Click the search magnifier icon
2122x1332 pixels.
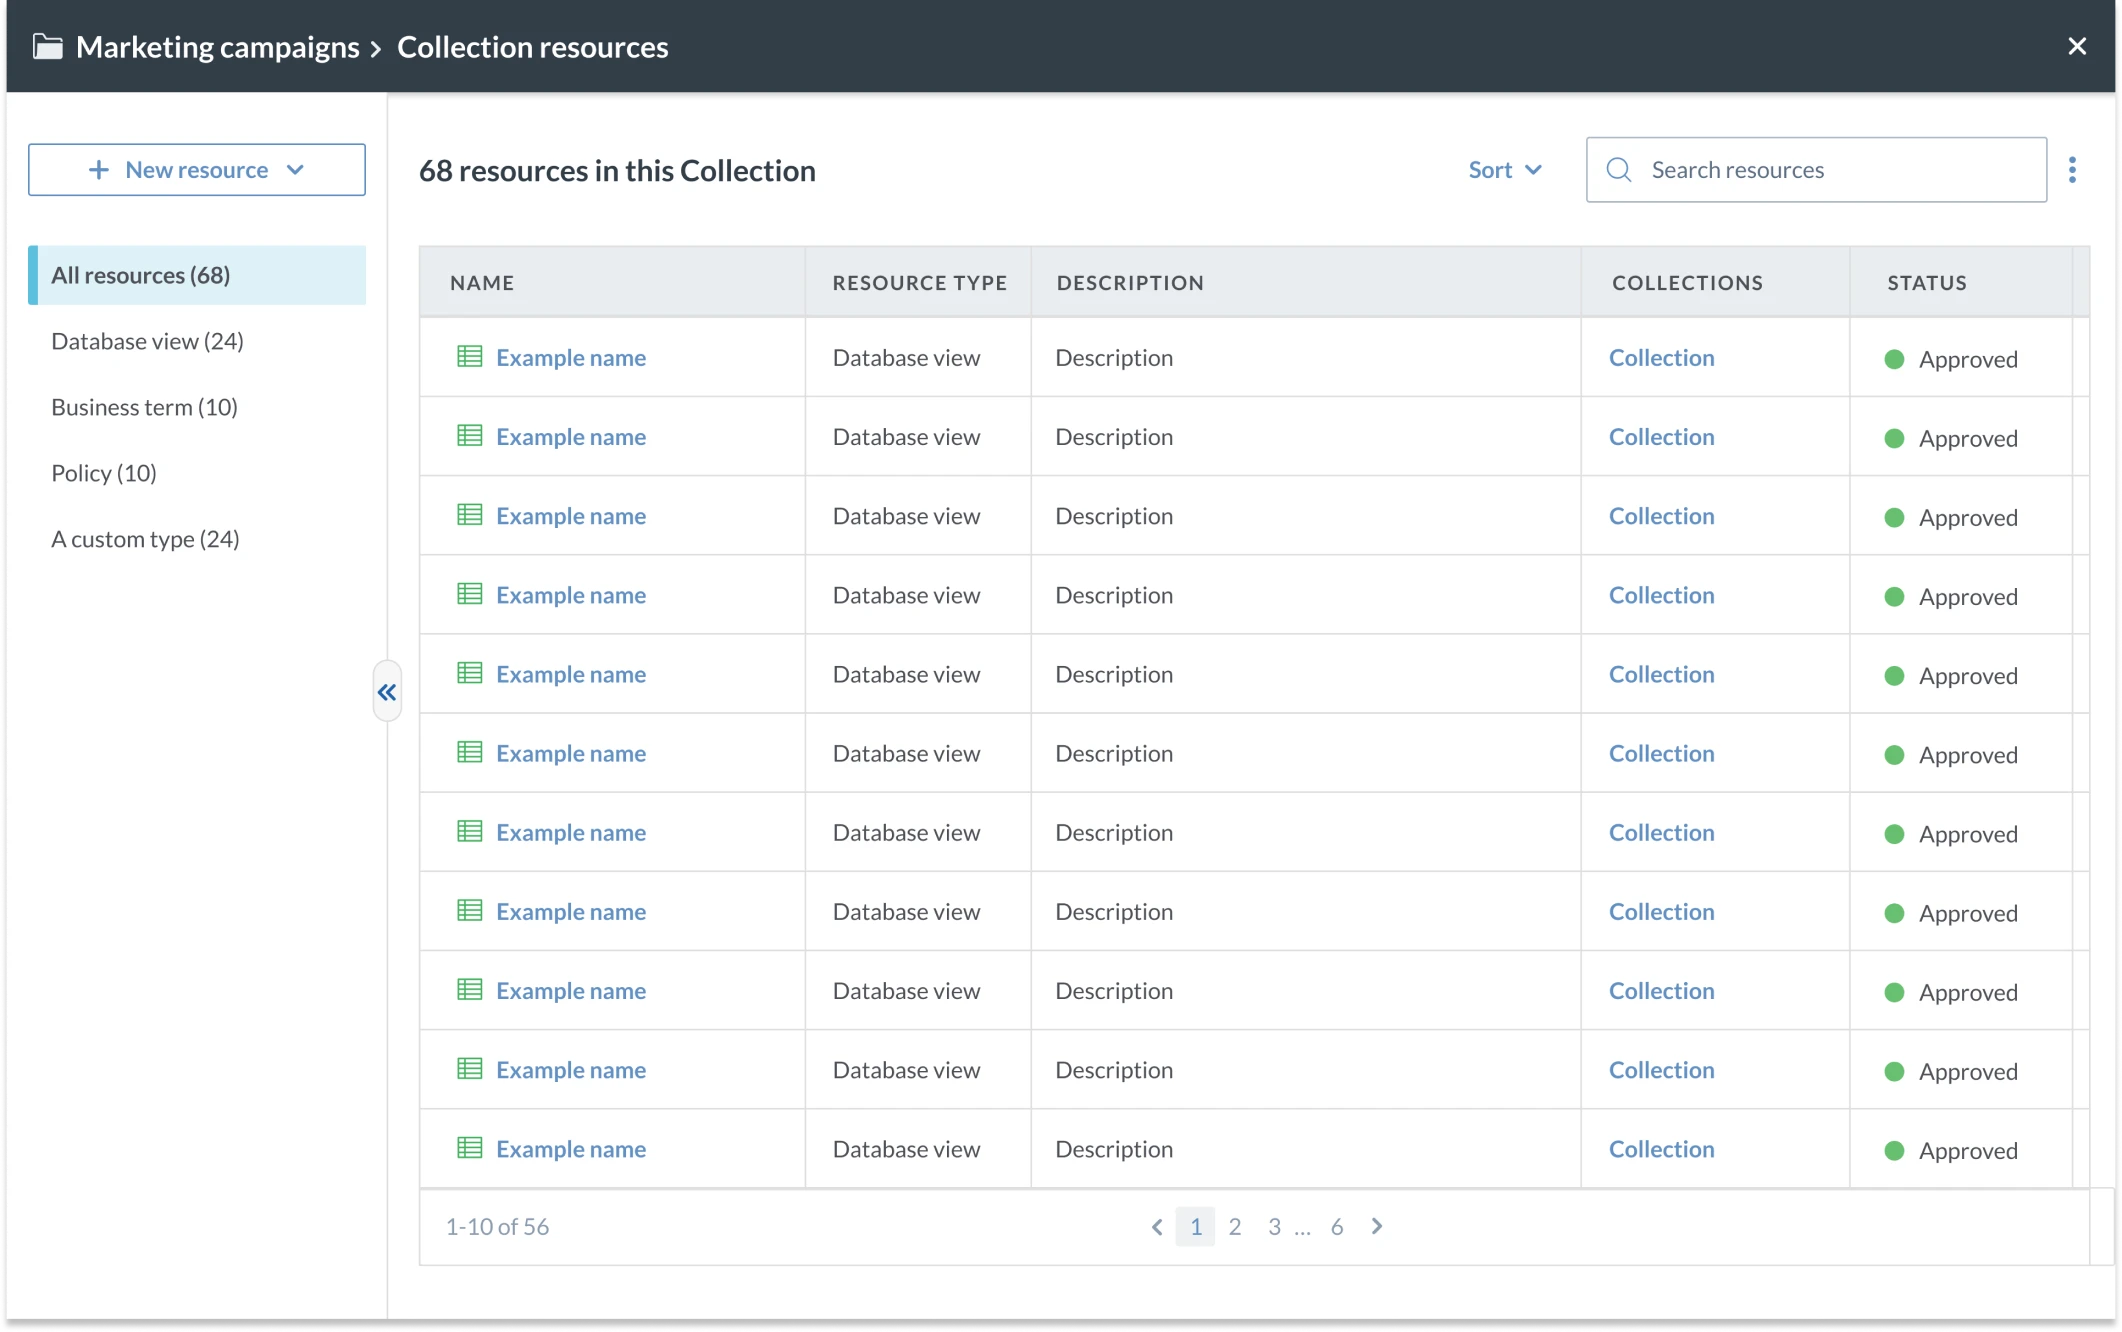pos(1618,169)
